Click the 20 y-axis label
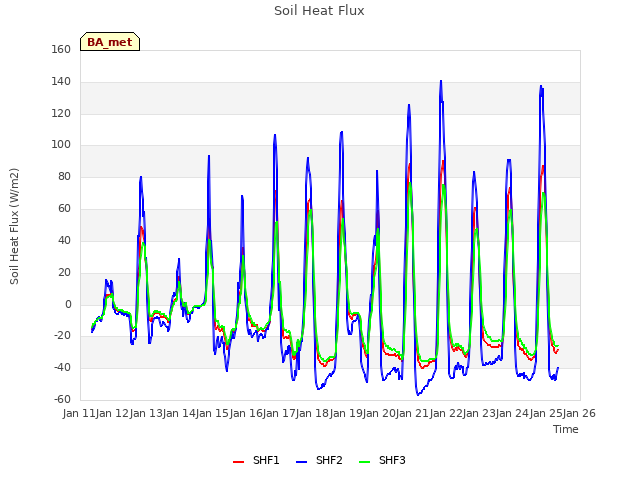 tap(64, 272)
